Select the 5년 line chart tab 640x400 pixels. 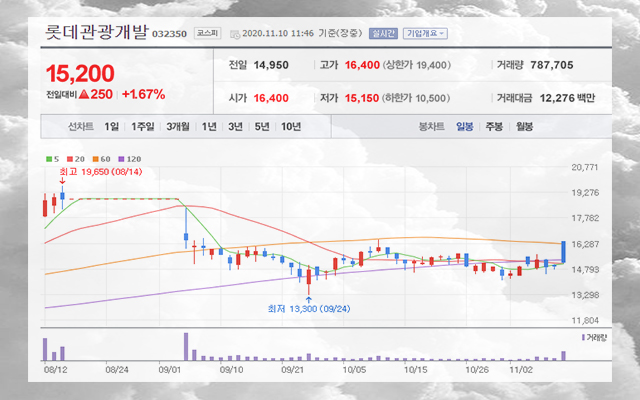click(262, 127)
